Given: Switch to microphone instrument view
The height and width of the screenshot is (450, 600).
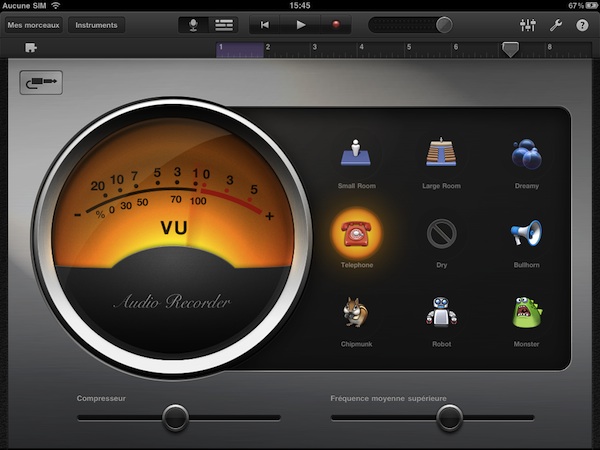Looking at the screenshot, I should (193, 25).
